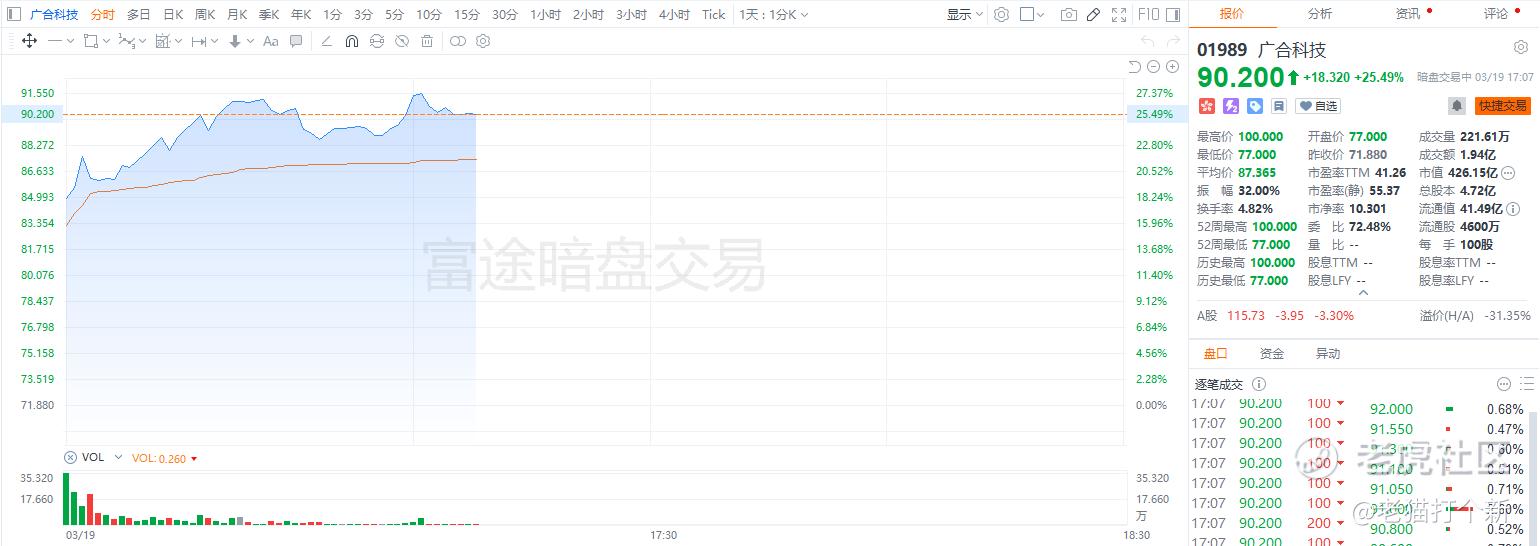Collapse quote details with up chevron
The height and width of the screenshot is (546, 1540).
(1362, 293)
